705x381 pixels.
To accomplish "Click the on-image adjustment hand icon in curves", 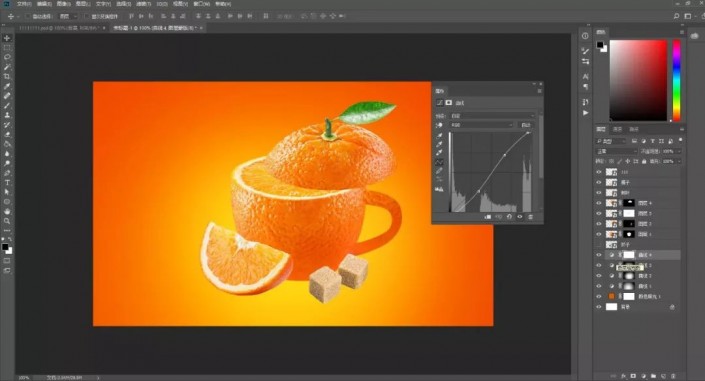I will point(439,125).
